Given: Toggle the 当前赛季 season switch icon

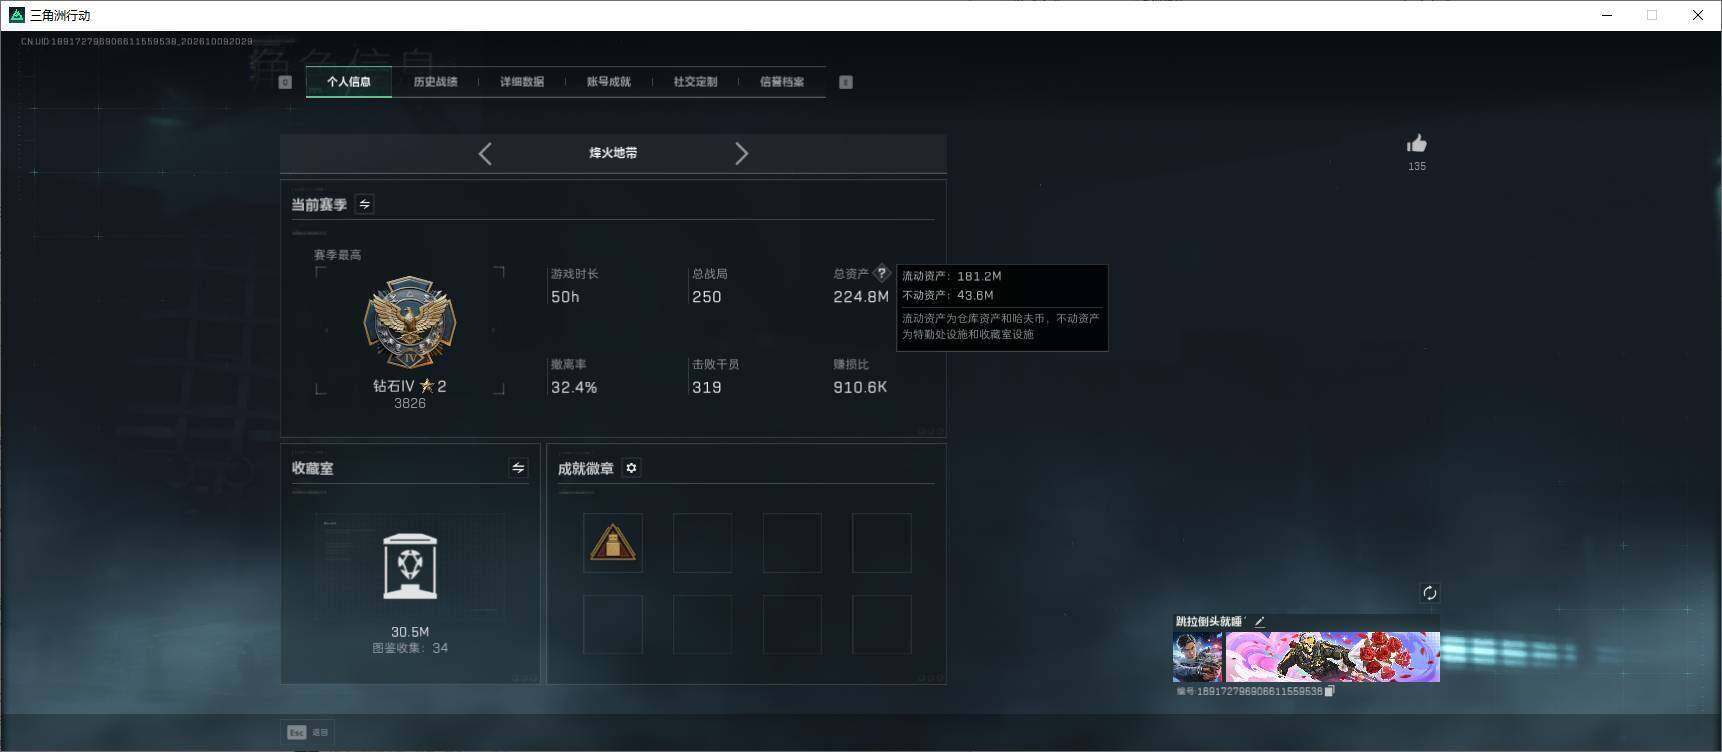Looking at the screenshot, I should click(x=365, y=204).
